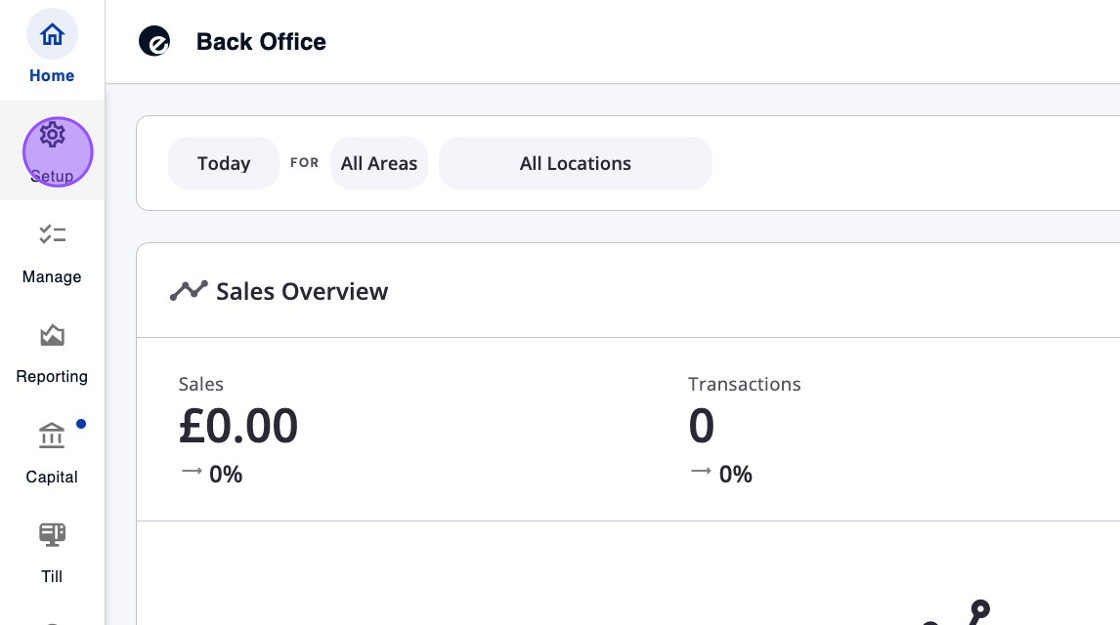Screen dimensions: 1120x625
Task: Open the Till register icon
Action: (52, 535)
